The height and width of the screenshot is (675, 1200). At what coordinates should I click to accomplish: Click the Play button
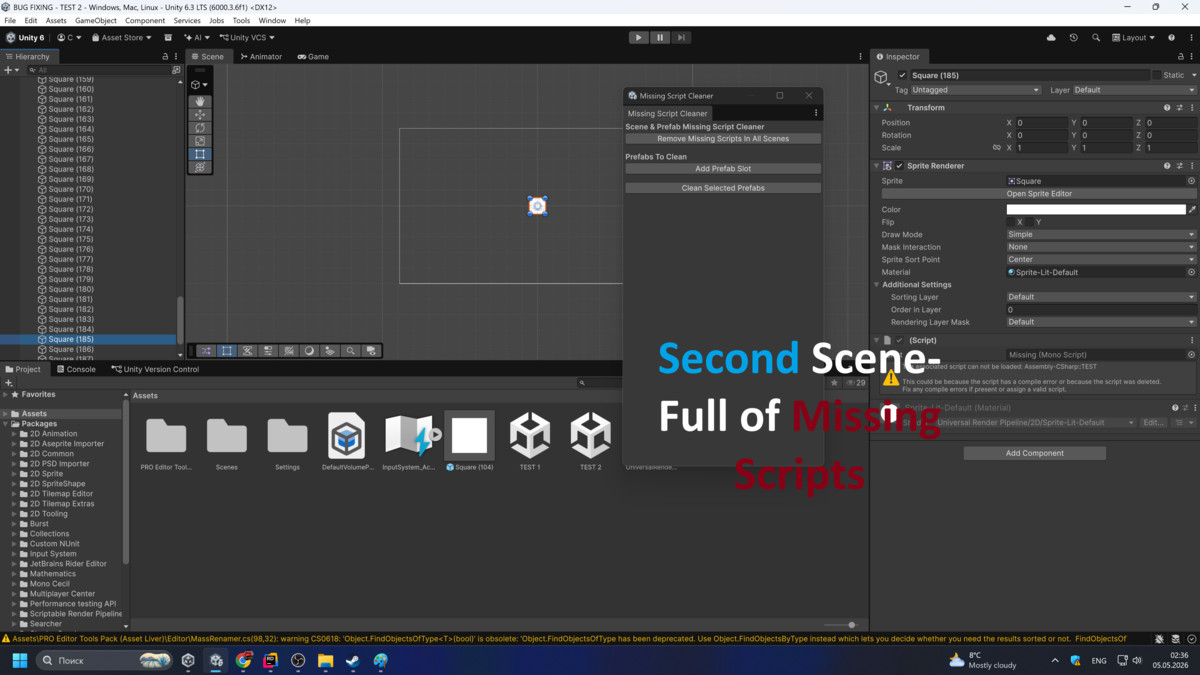pos(638,37)
